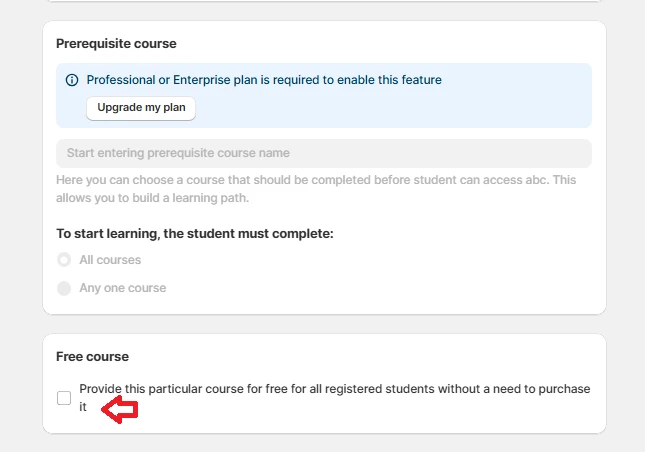Click the info icon in the plan banner
645x452 pixels.
pyautogui.click(x=72, y=80)
